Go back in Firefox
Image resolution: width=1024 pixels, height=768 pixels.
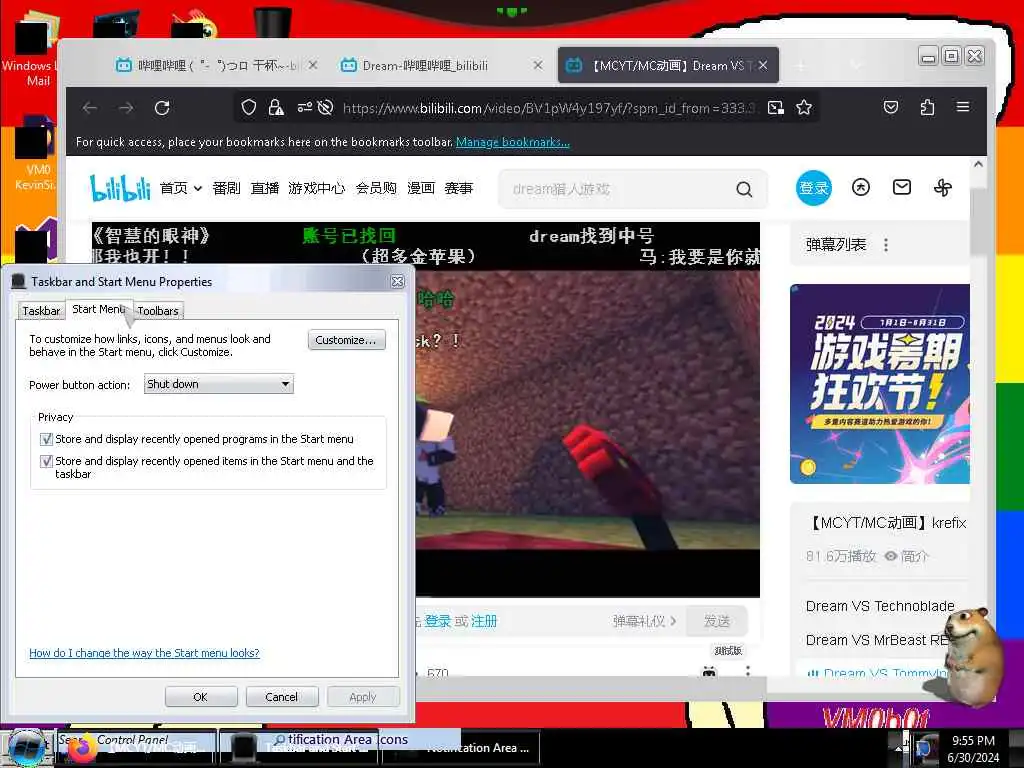pos(90,108)
